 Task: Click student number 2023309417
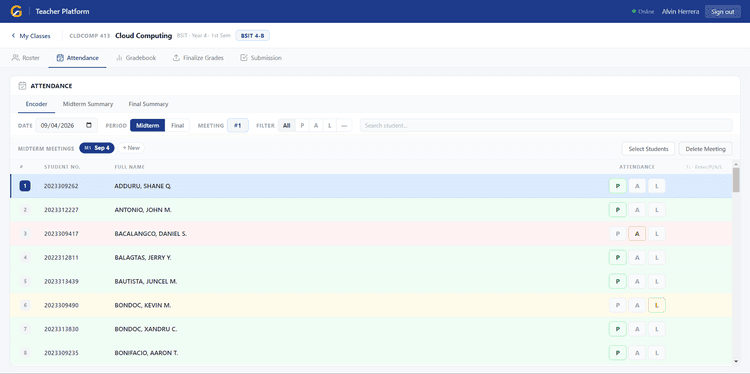pos(61,234)
